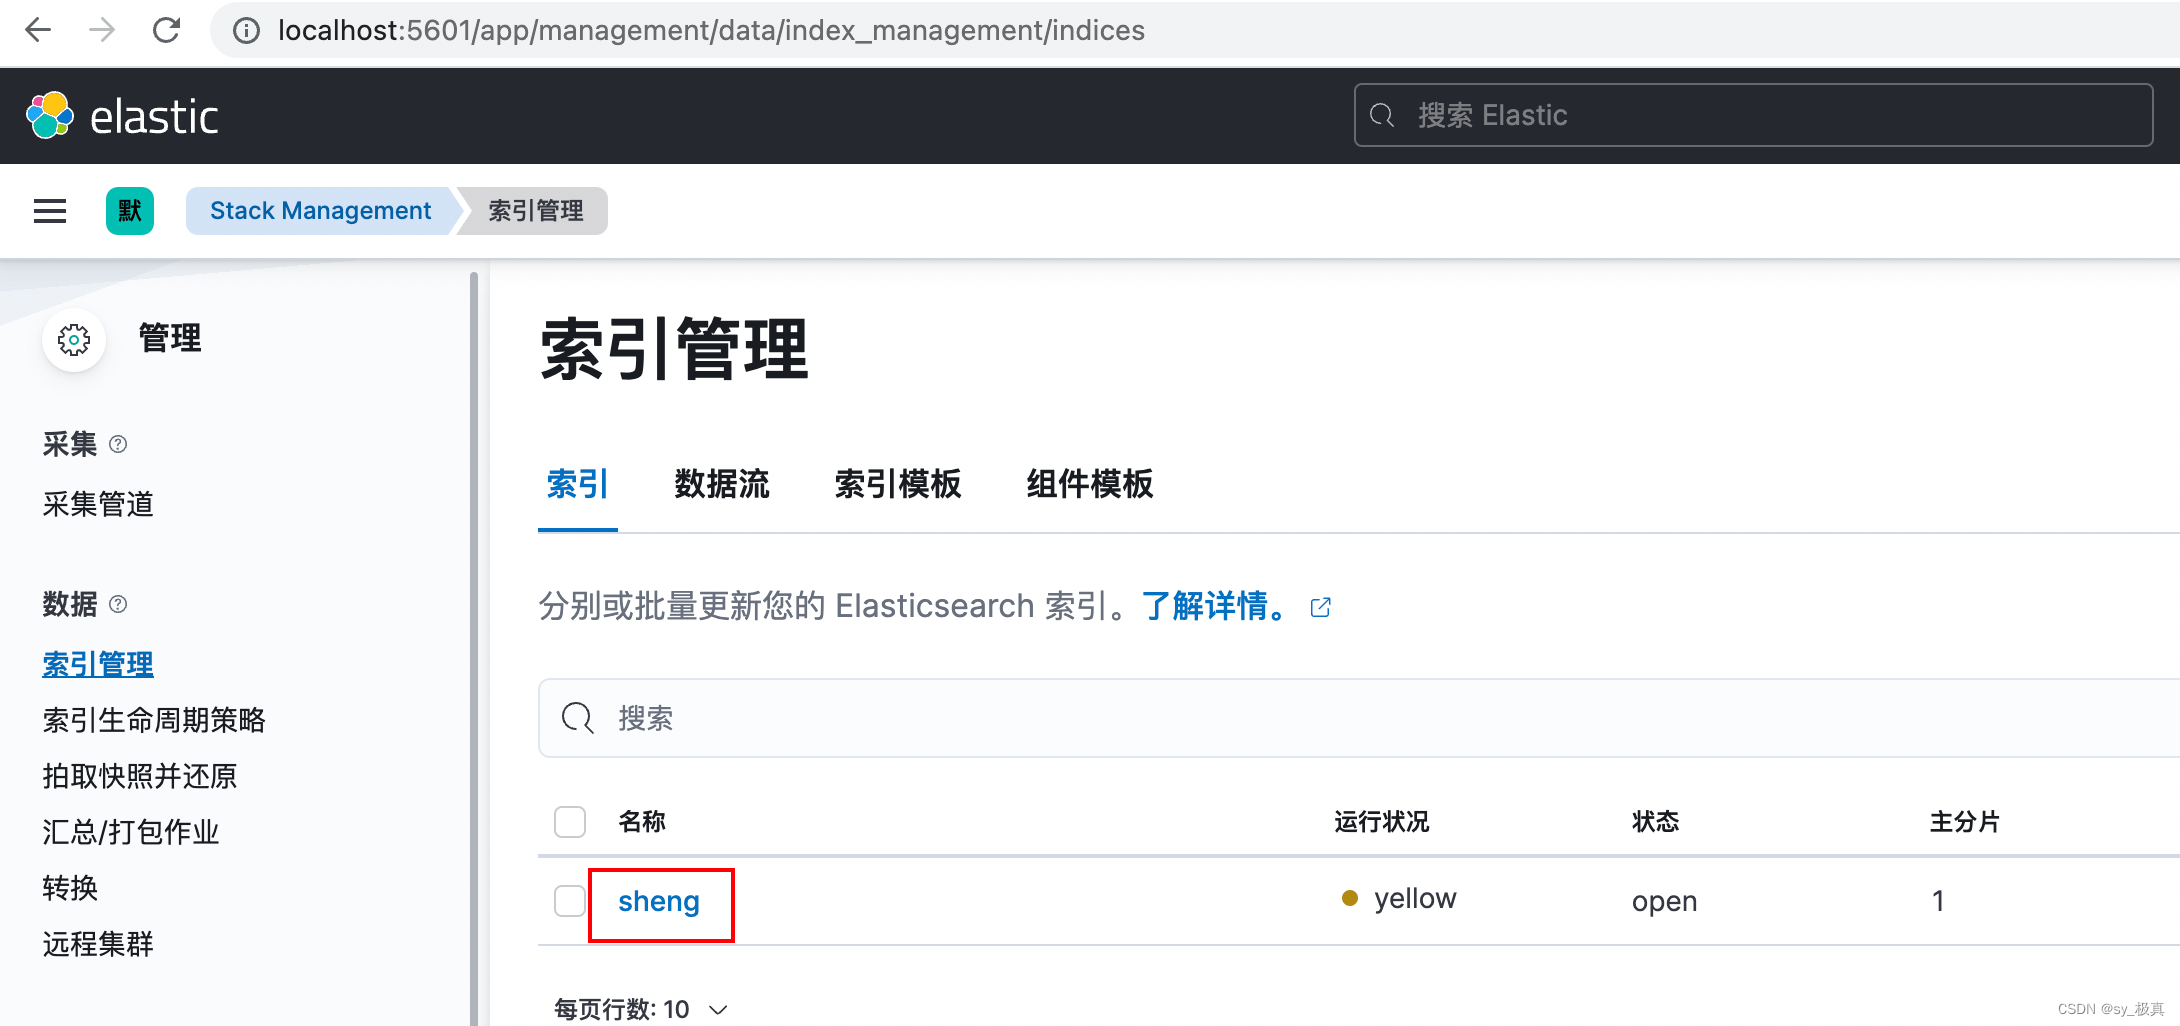Switch to the 数据流 tab

click(x=722, y=484)
